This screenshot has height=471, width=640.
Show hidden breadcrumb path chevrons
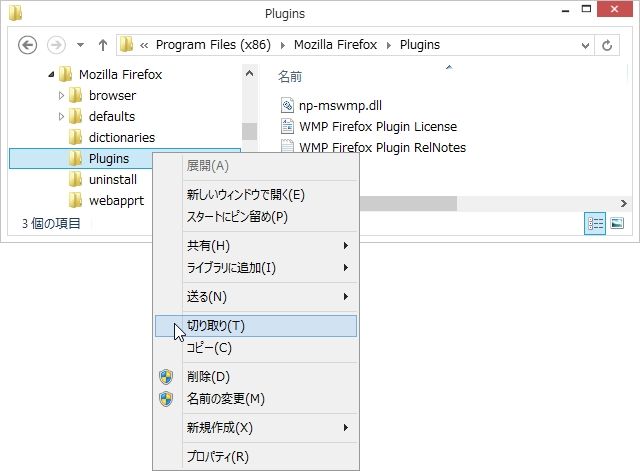(144, 45)
